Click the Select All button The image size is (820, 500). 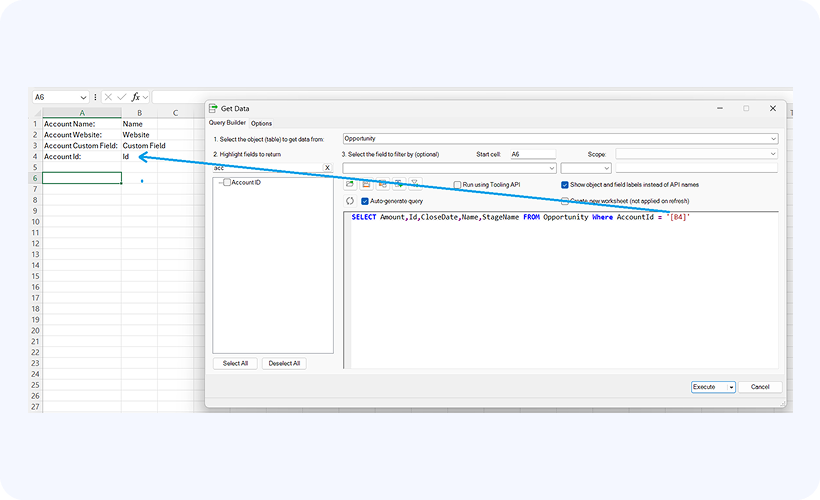(x=236, y=363)
